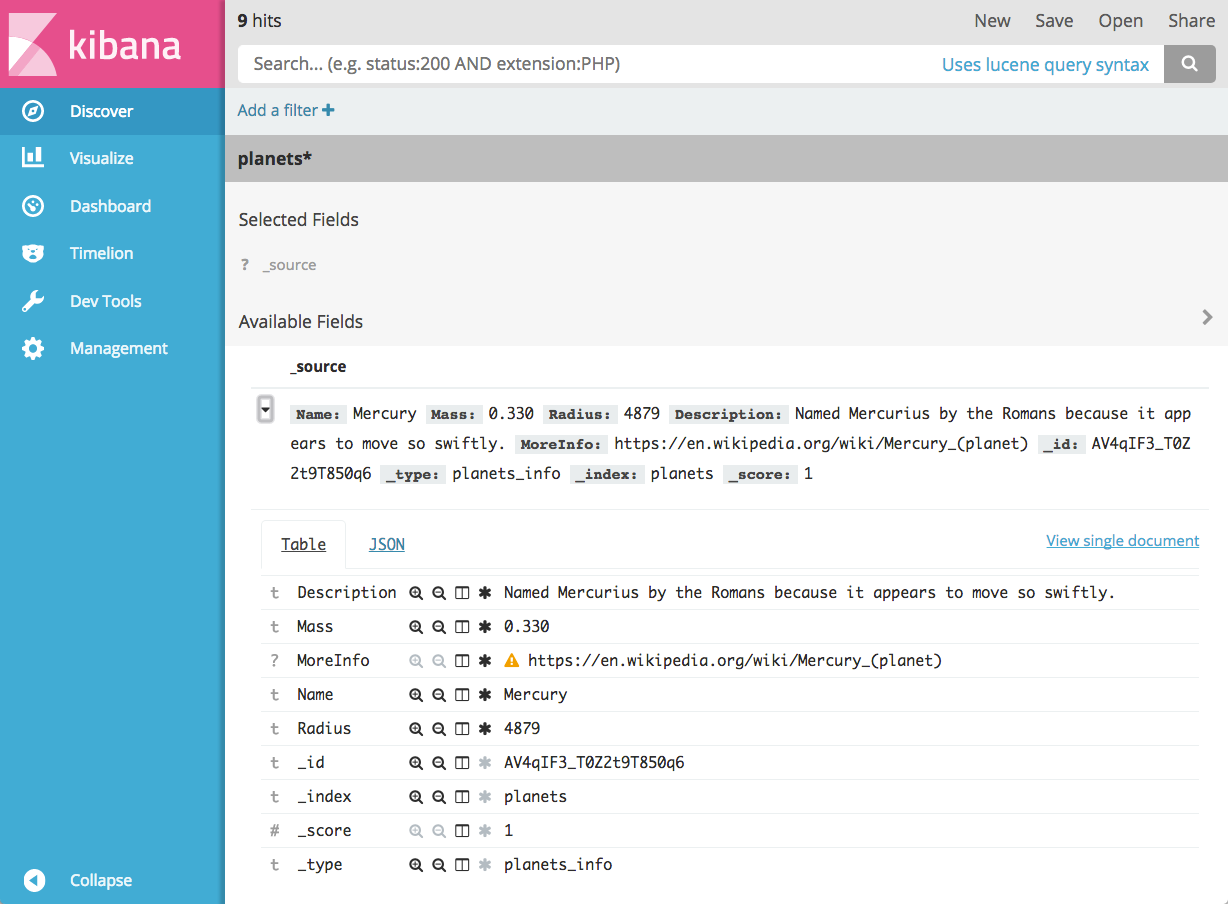Toggle Radius column in table
Screen dimensions: 1228x904
pyautogui.click(x=462, y=729)
